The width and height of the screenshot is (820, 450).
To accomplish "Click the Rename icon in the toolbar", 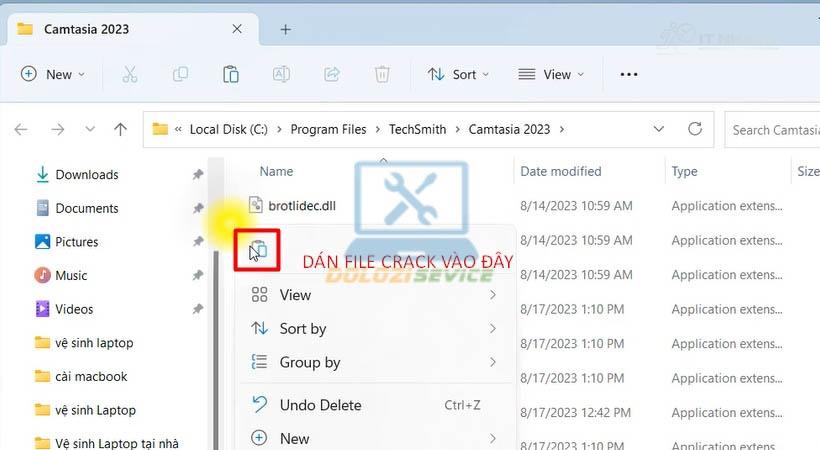I will [282, 74].
